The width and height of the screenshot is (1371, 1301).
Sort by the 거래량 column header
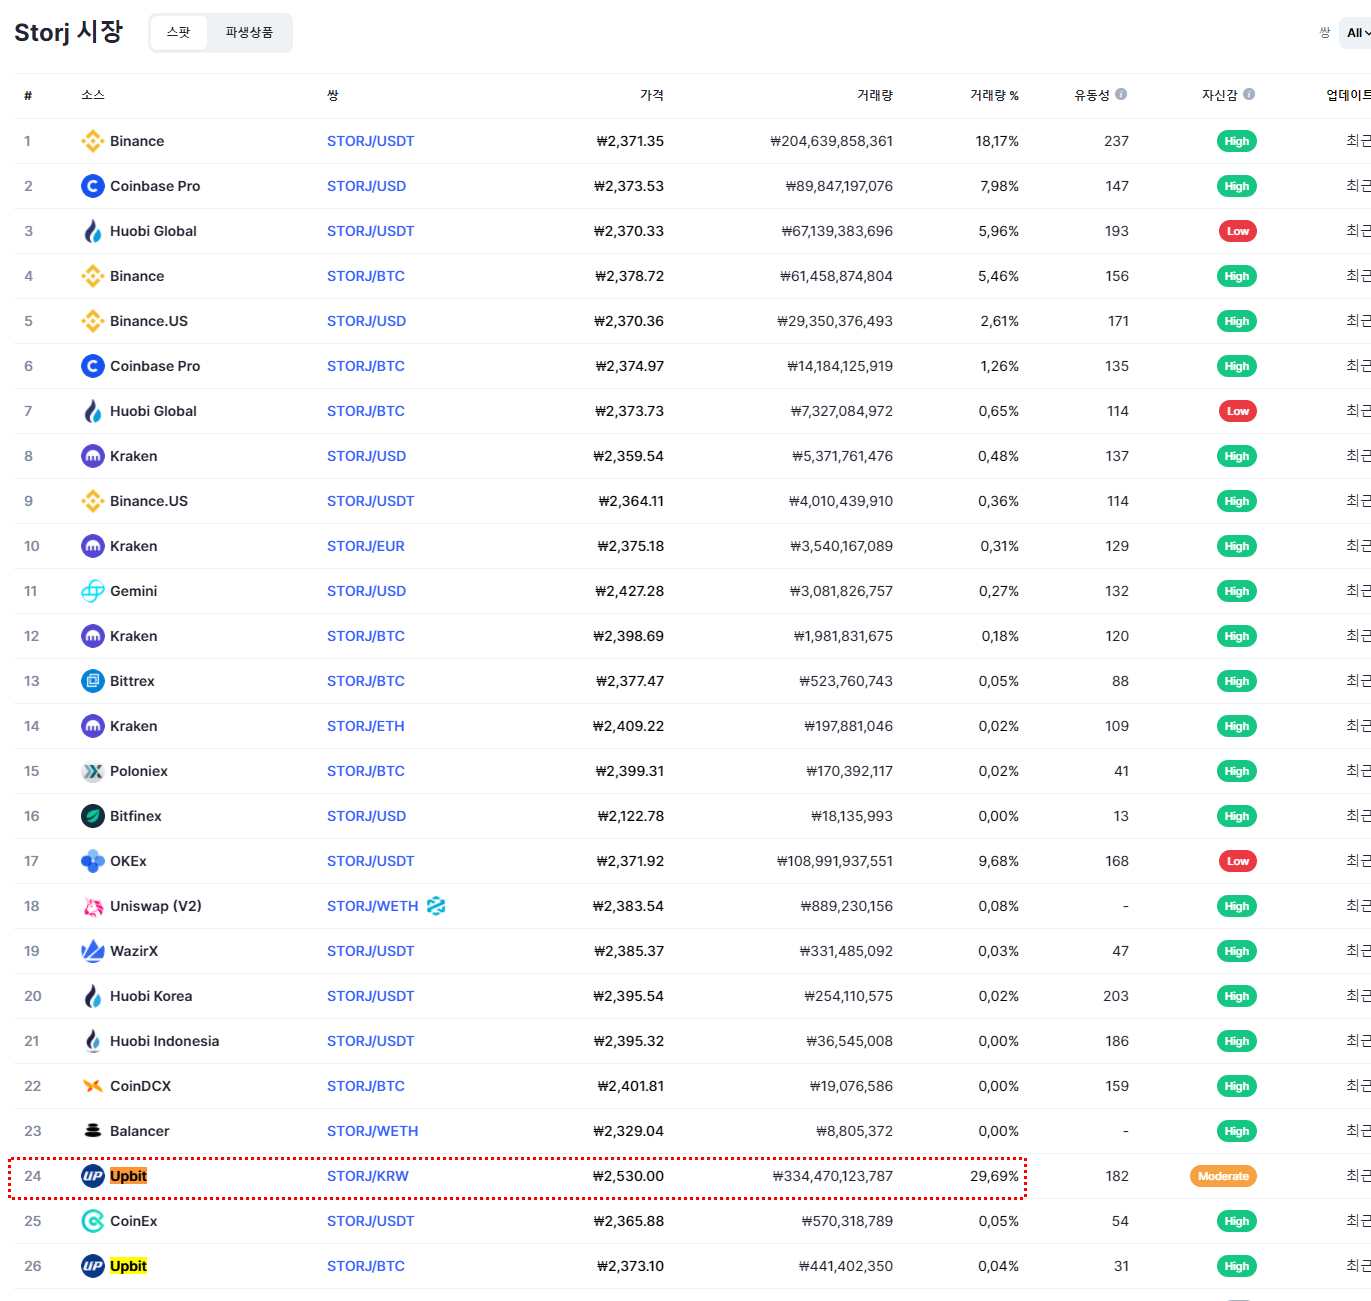pyautogui.click(x=875, y=95)
